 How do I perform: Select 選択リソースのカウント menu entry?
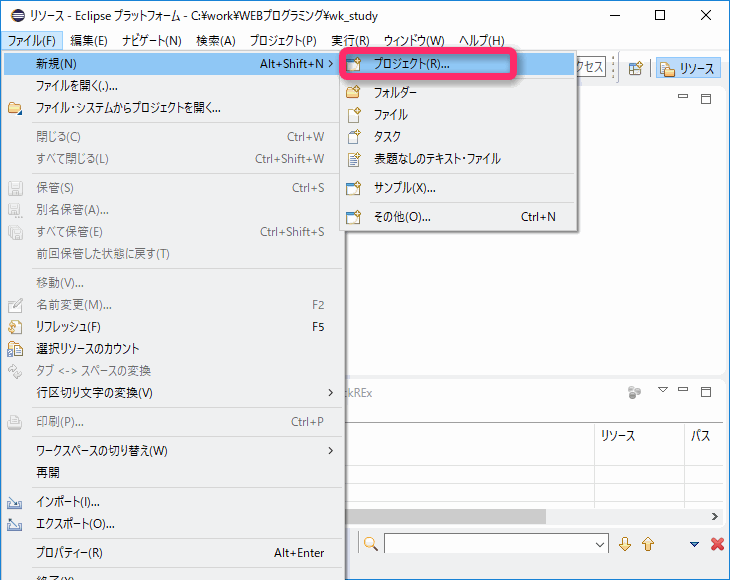pyautogui.click(x=172, y=349)
